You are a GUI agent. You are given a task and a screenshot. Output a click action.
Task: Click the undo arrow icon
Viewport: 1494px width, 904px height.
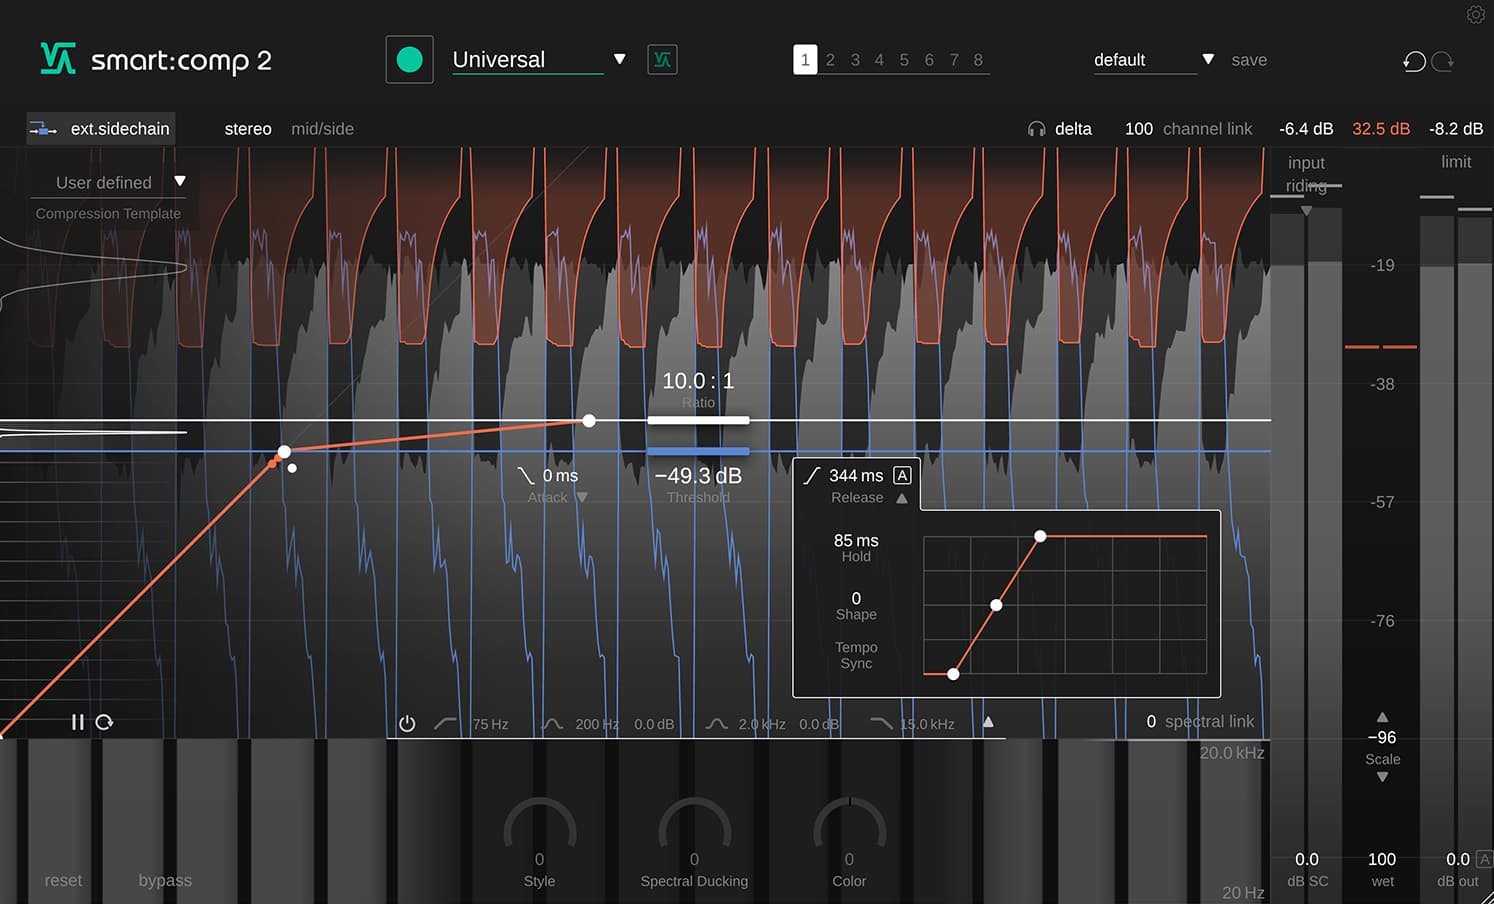[x=1414, y=61]
